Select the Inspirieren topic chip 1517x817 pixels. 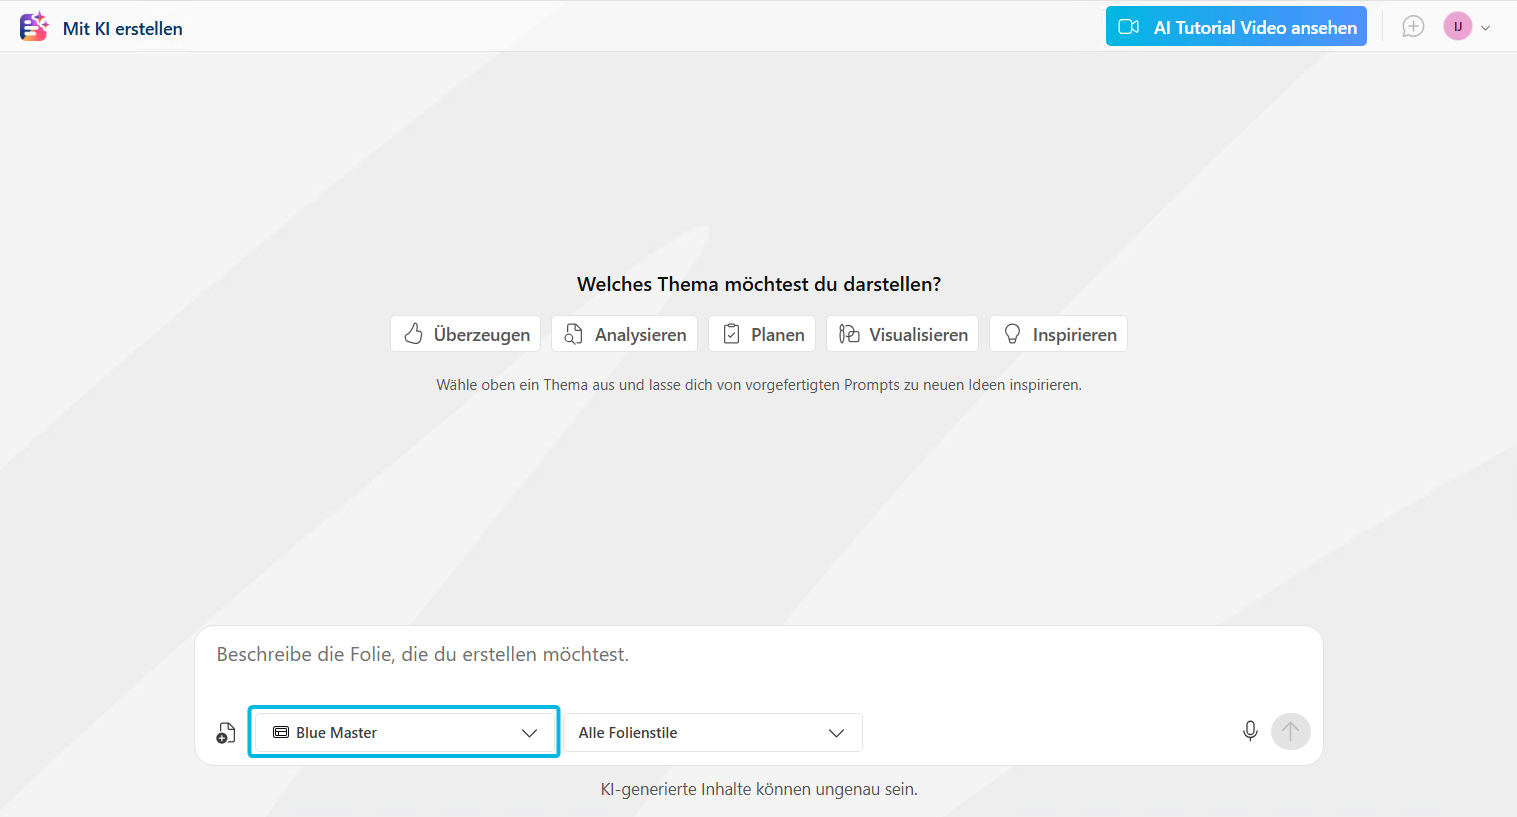pos(1058,334)
